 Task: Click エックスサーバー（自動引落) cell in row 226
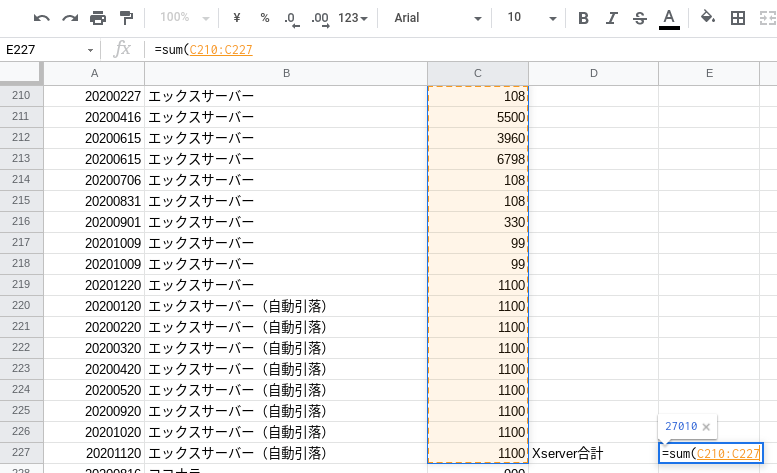point(286,432)
